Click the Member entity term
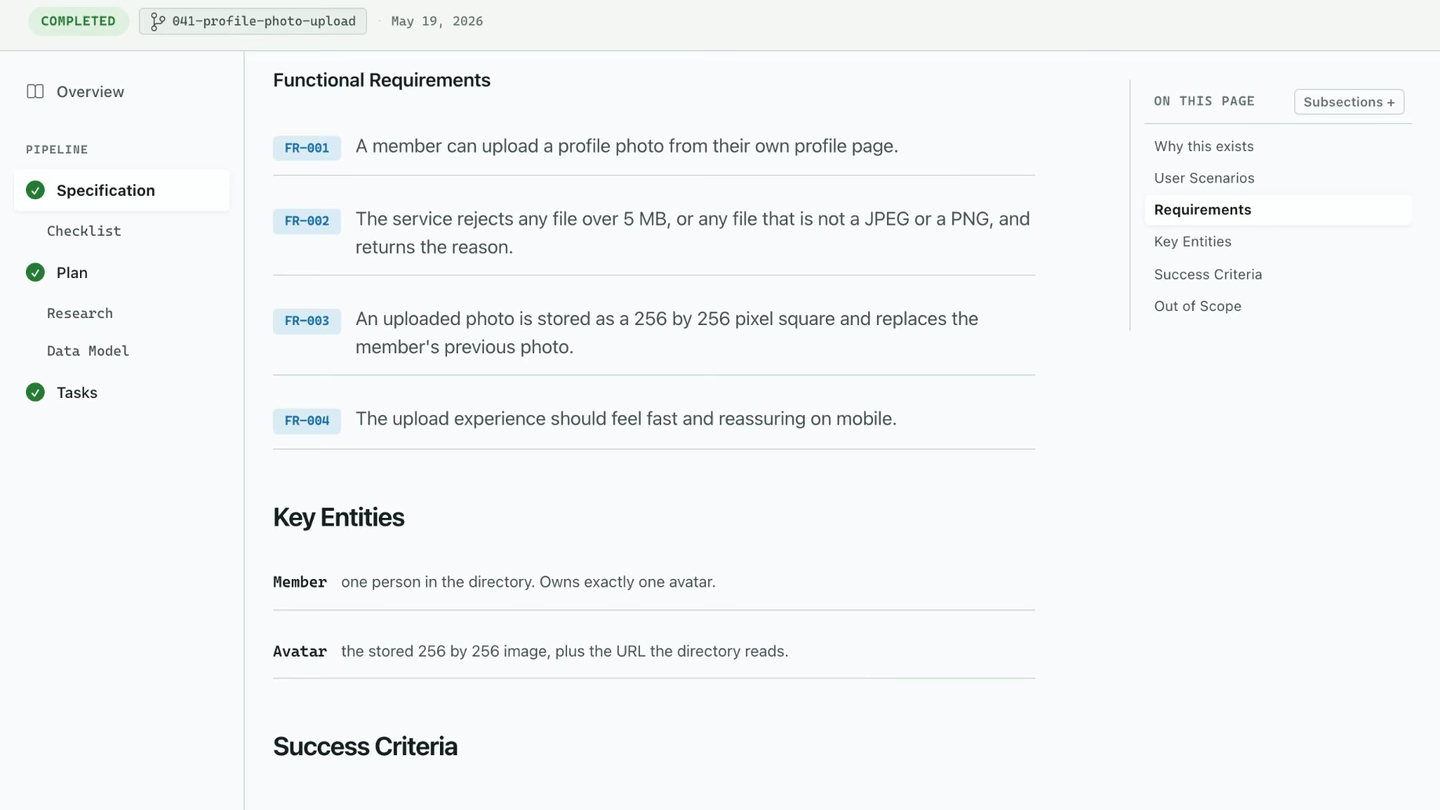Viewport: 1440px width, 810px height. click(x=300, y=582)
